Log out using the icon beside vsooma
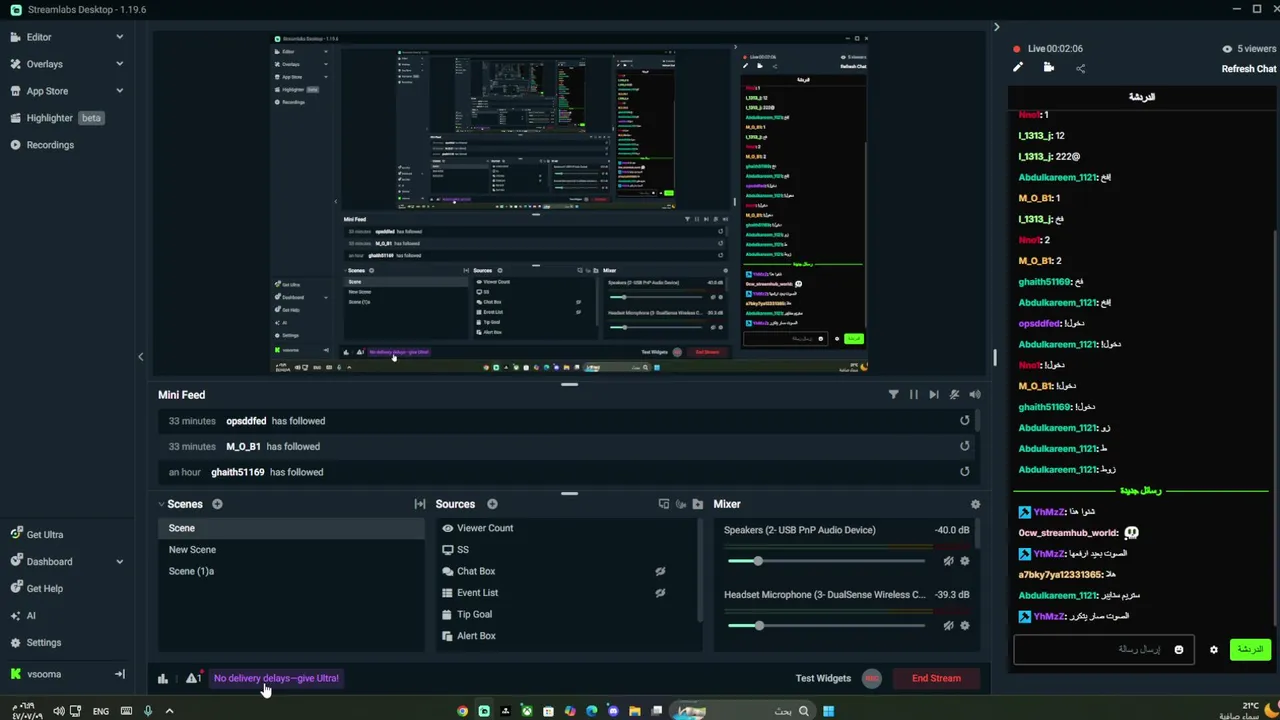 click(119, 674)
